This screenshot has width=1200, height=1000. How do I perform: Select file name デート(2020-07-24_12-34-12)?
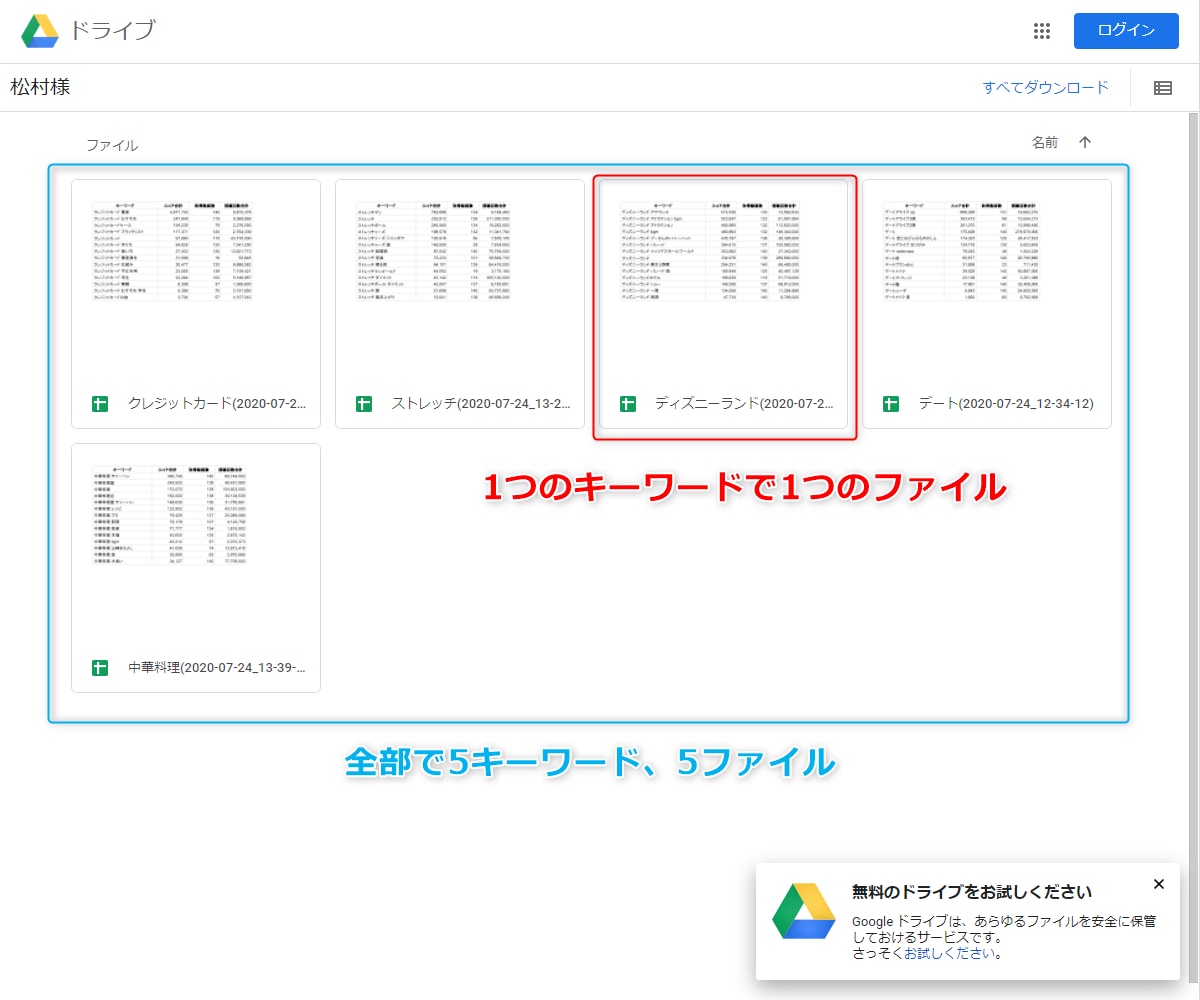(1006, 404)
